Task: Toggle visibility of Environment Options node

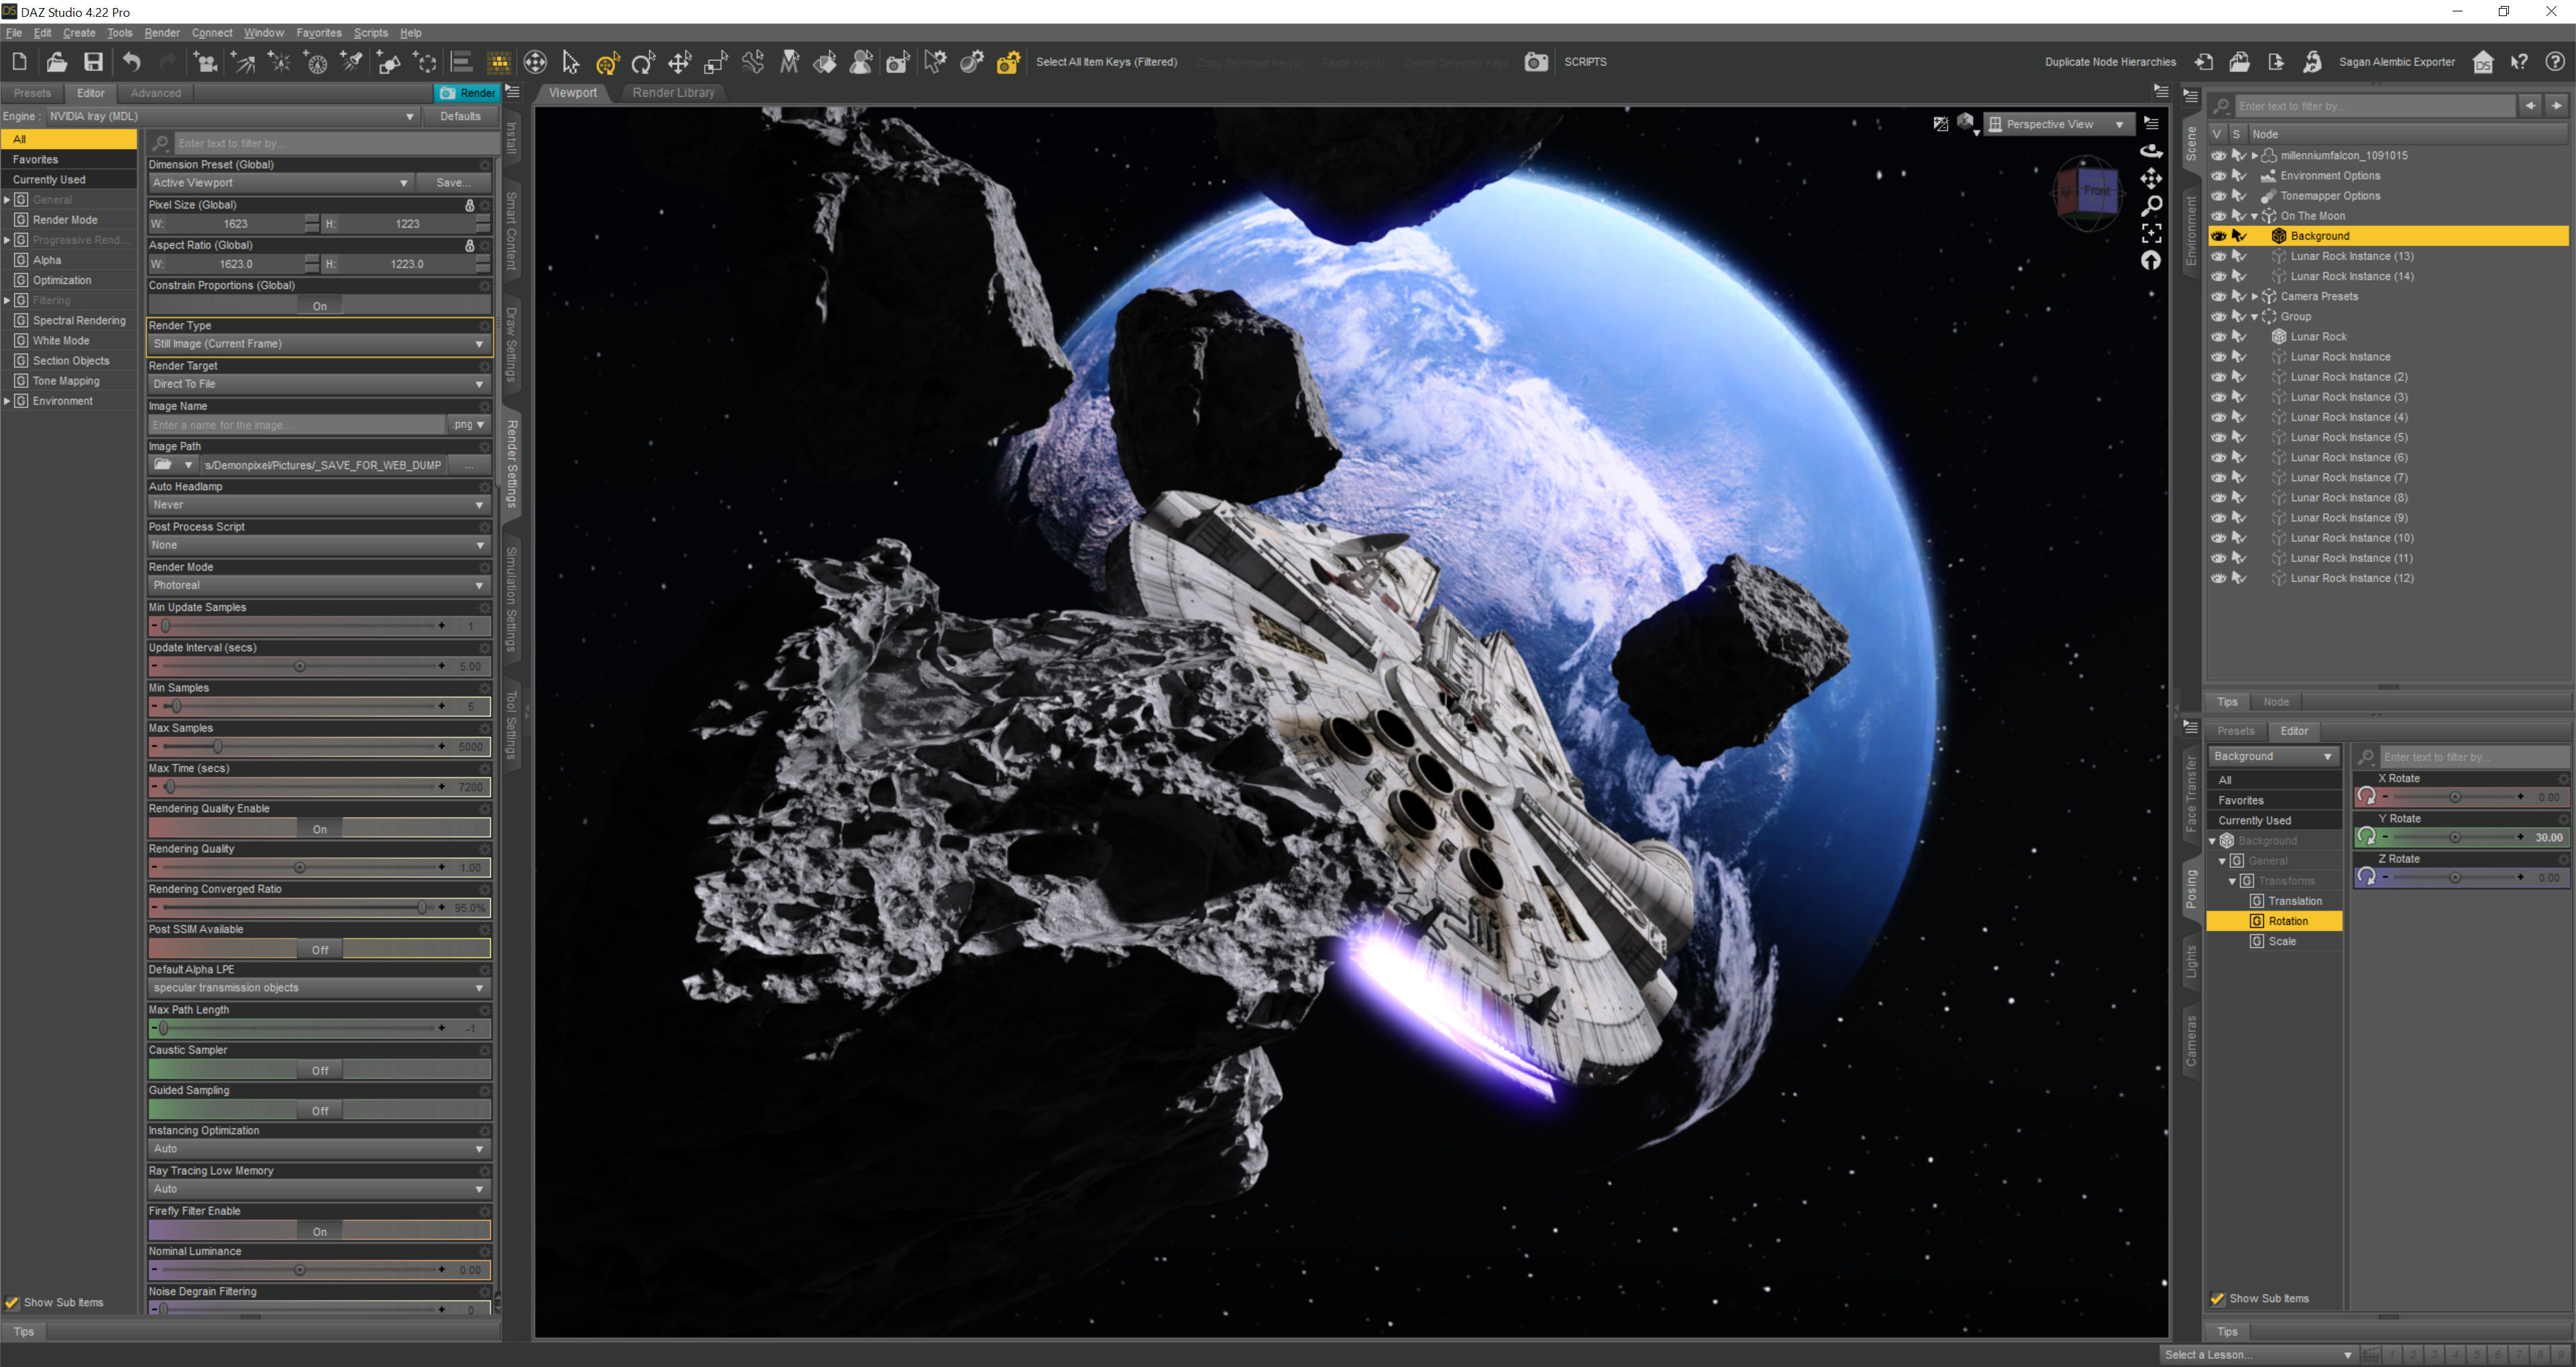Action: (2218, 176)
